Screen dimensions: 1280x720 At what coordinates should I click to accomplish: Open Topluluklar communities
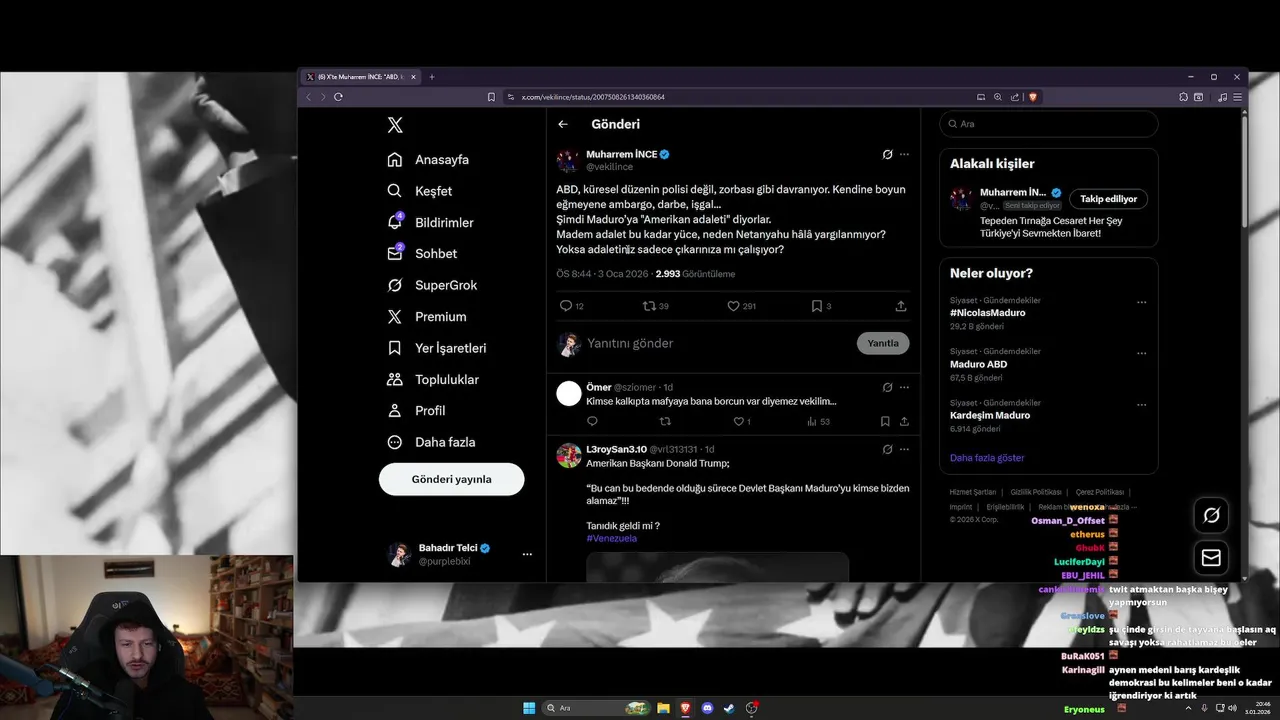(433, 380)
